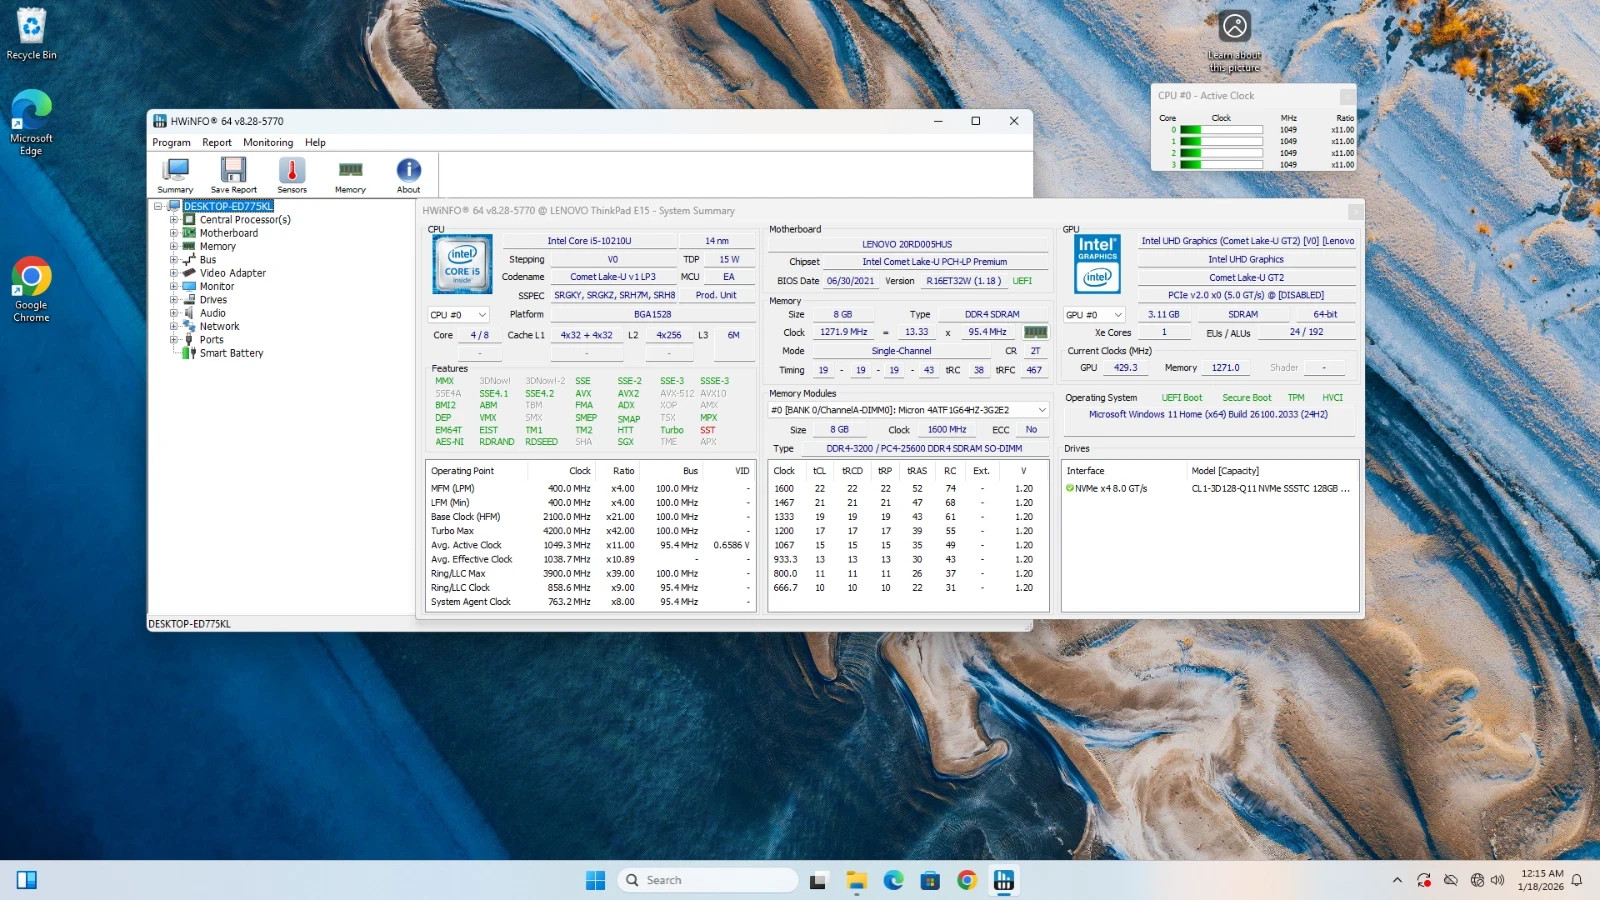1600x900 pixels.
Task: Open the Help menu
Action: (x=315, y=143)
